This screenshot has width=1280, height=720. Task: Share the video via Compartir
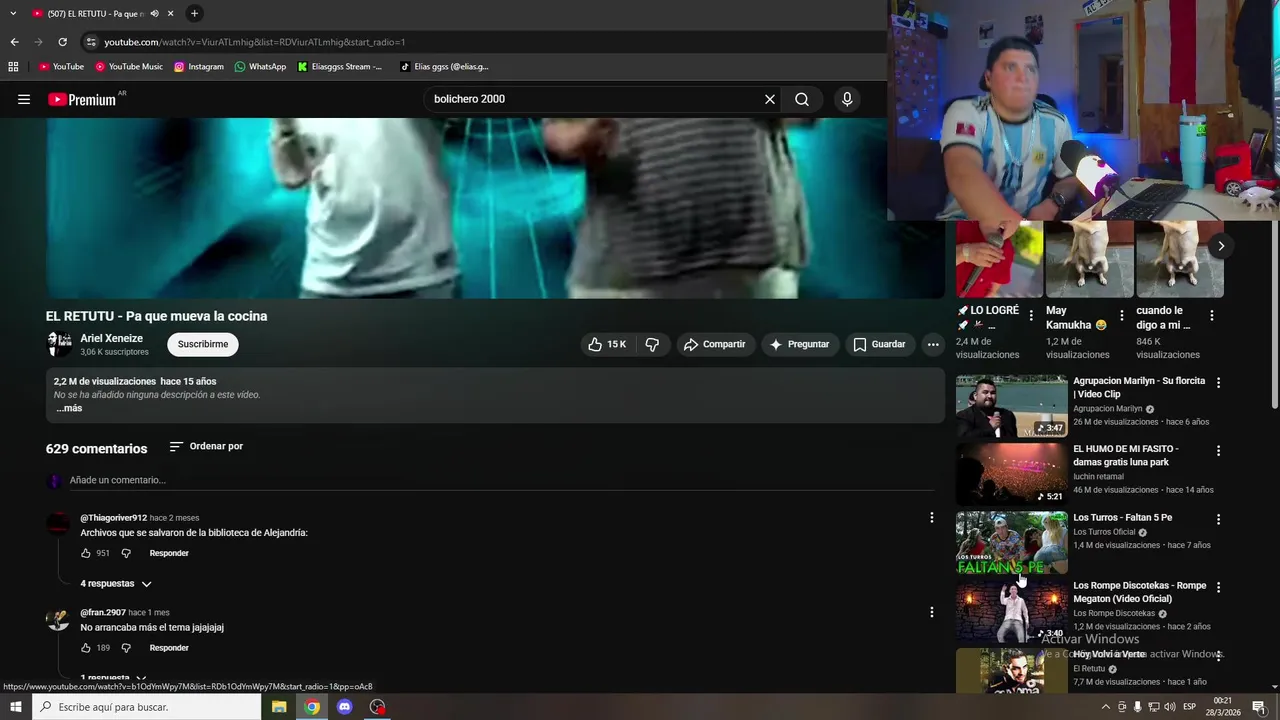pos(715,344)
